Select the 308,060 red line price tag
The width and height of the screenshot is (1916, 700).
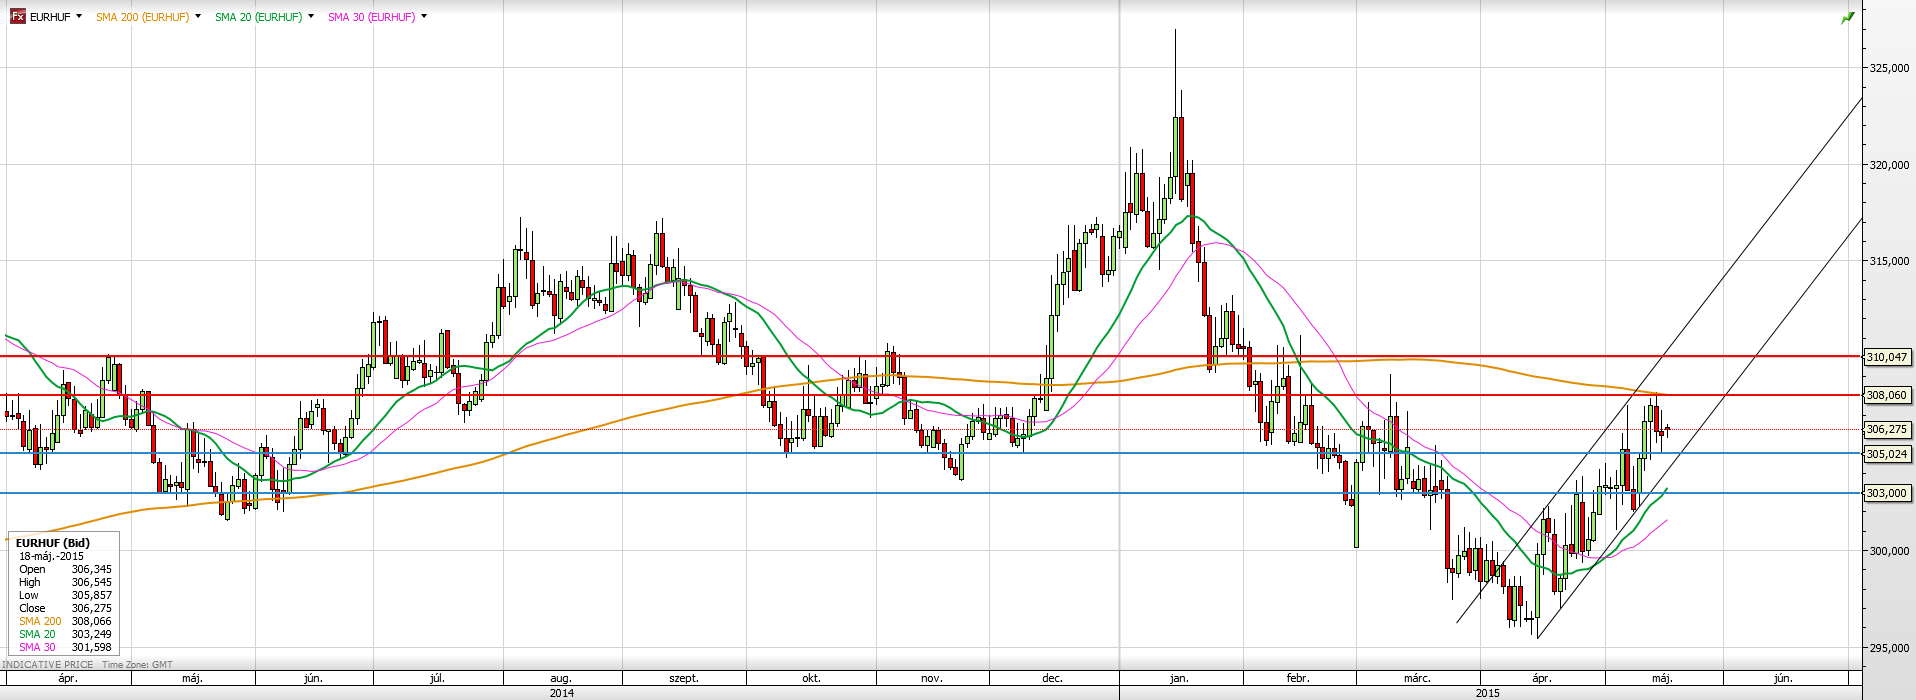(1887, 395)
